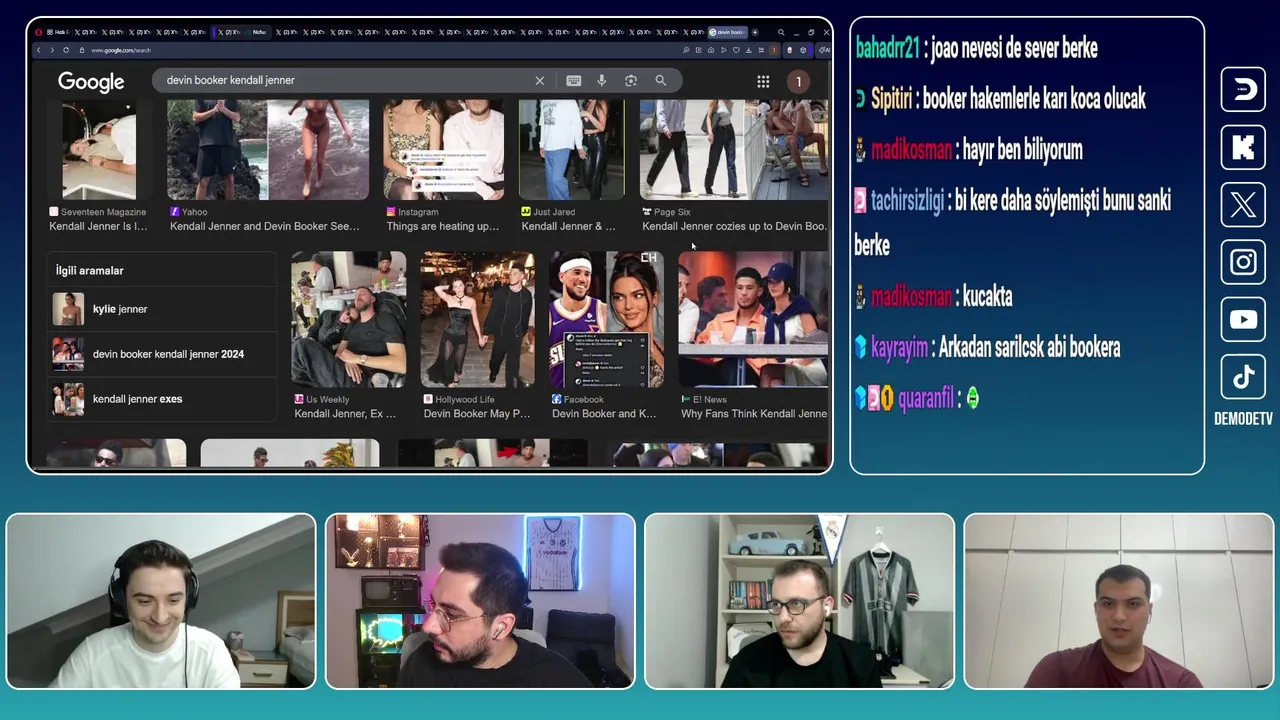
Task: Open search by image camera icon
Action: pos(631,80)
